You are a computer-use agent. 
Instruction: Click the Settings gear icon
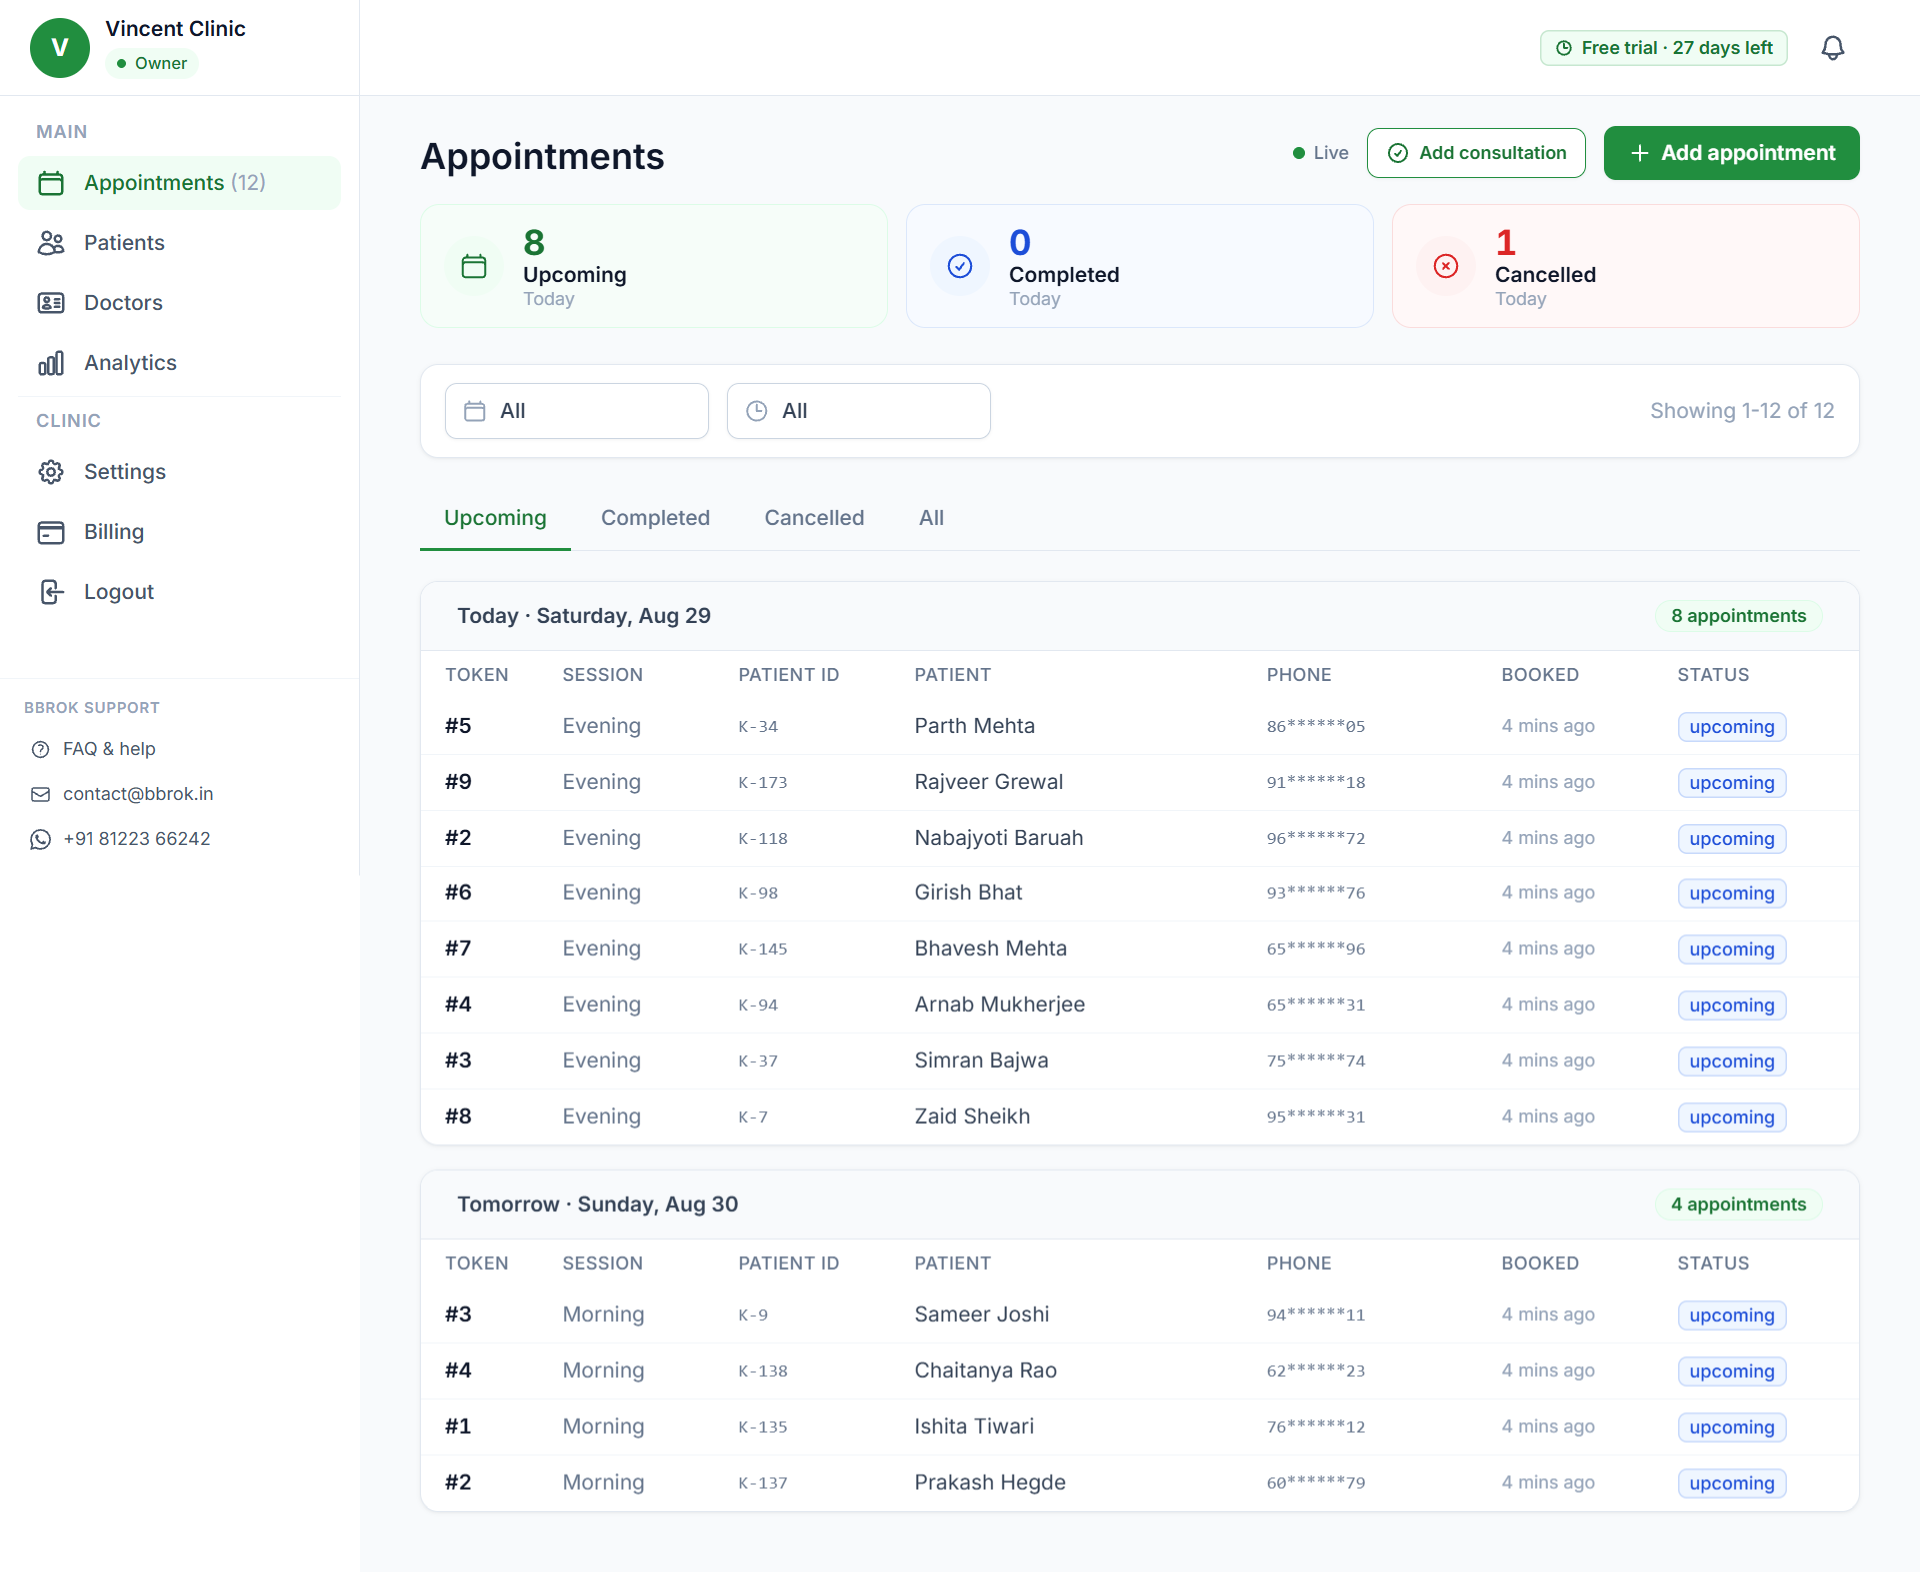pos(51,472)
